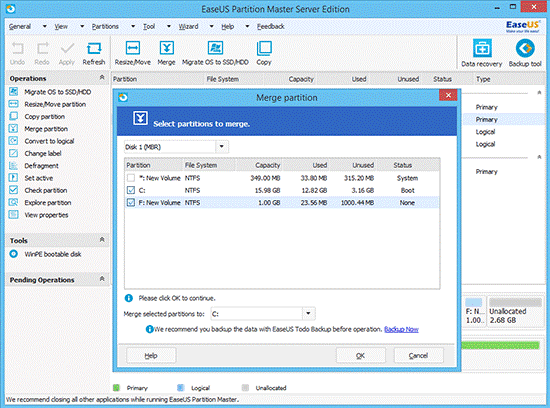
Task: Open the Disk 1 (MBR) dropdown
Action: [x=222, y=147]
